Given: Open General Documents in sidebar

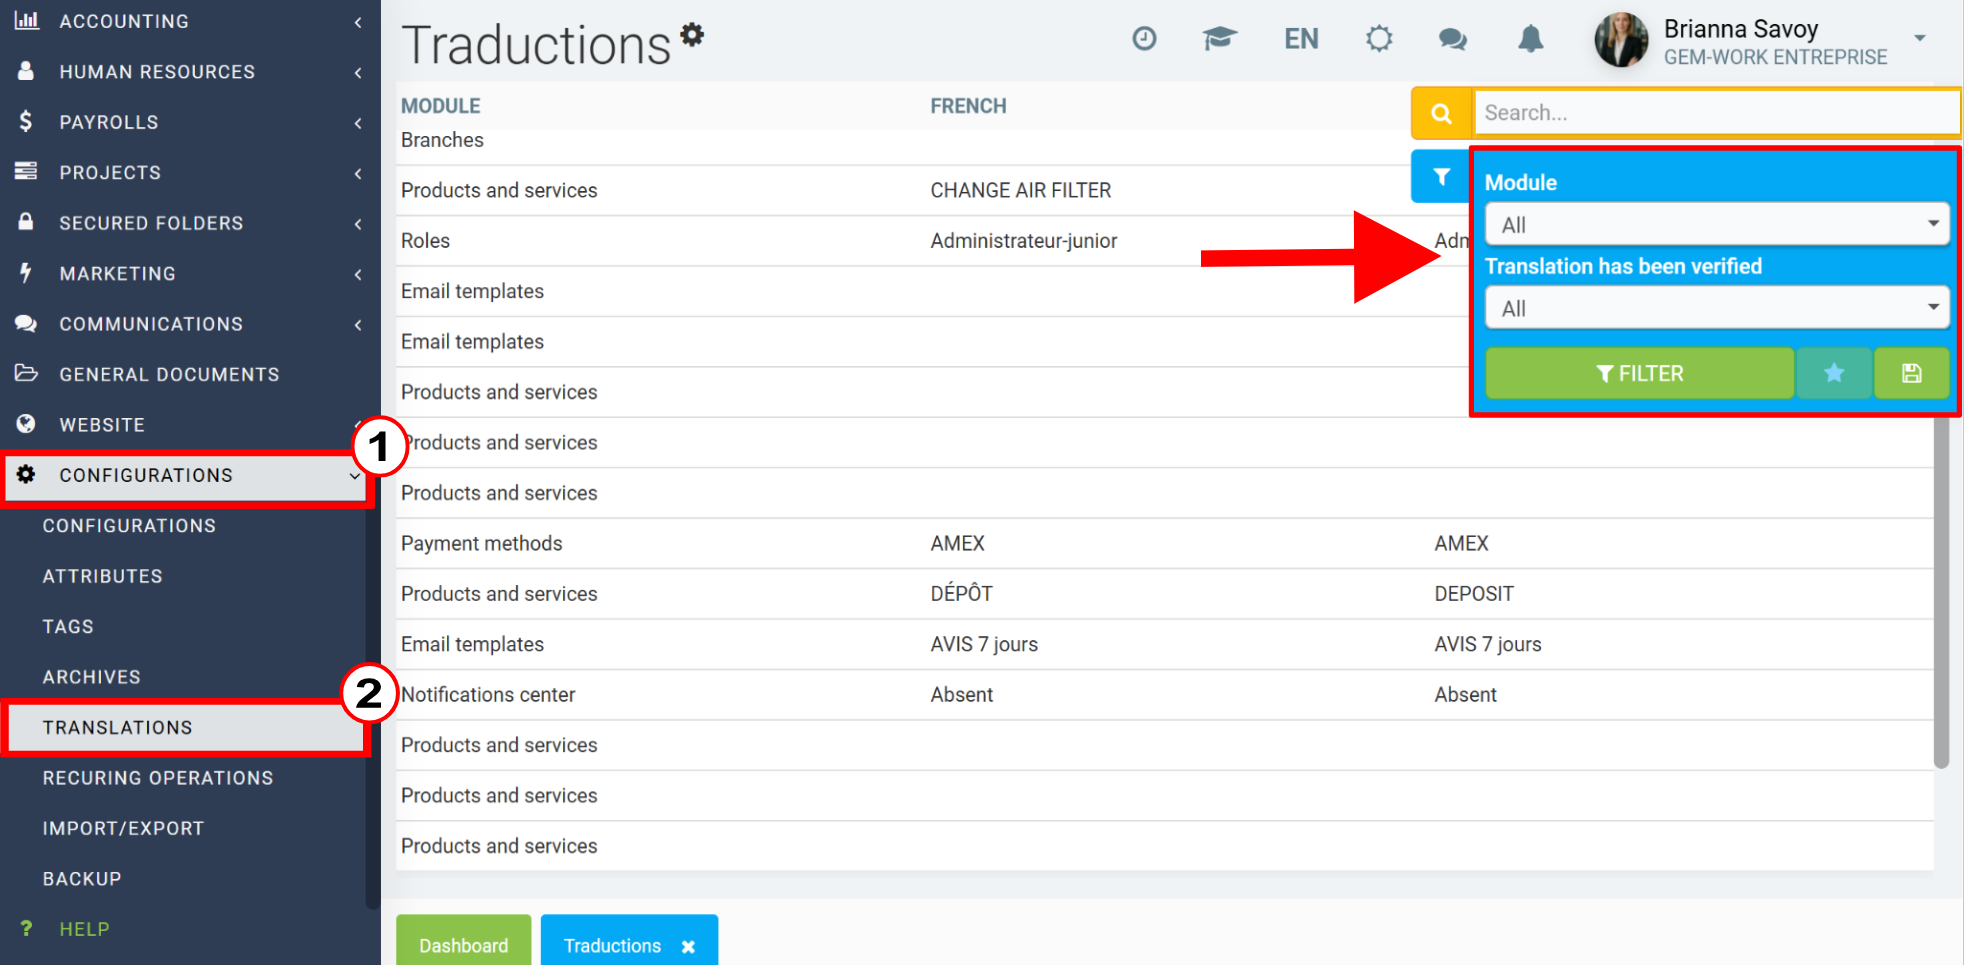Looking at the screenshot, I should click(x=190, y=375).
